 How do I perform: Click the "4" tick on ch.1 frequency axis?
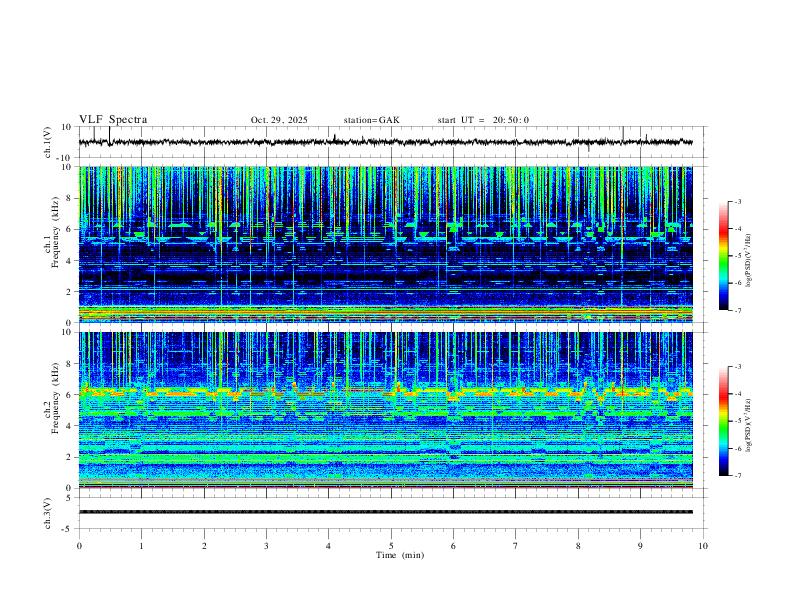pos(70,261)
